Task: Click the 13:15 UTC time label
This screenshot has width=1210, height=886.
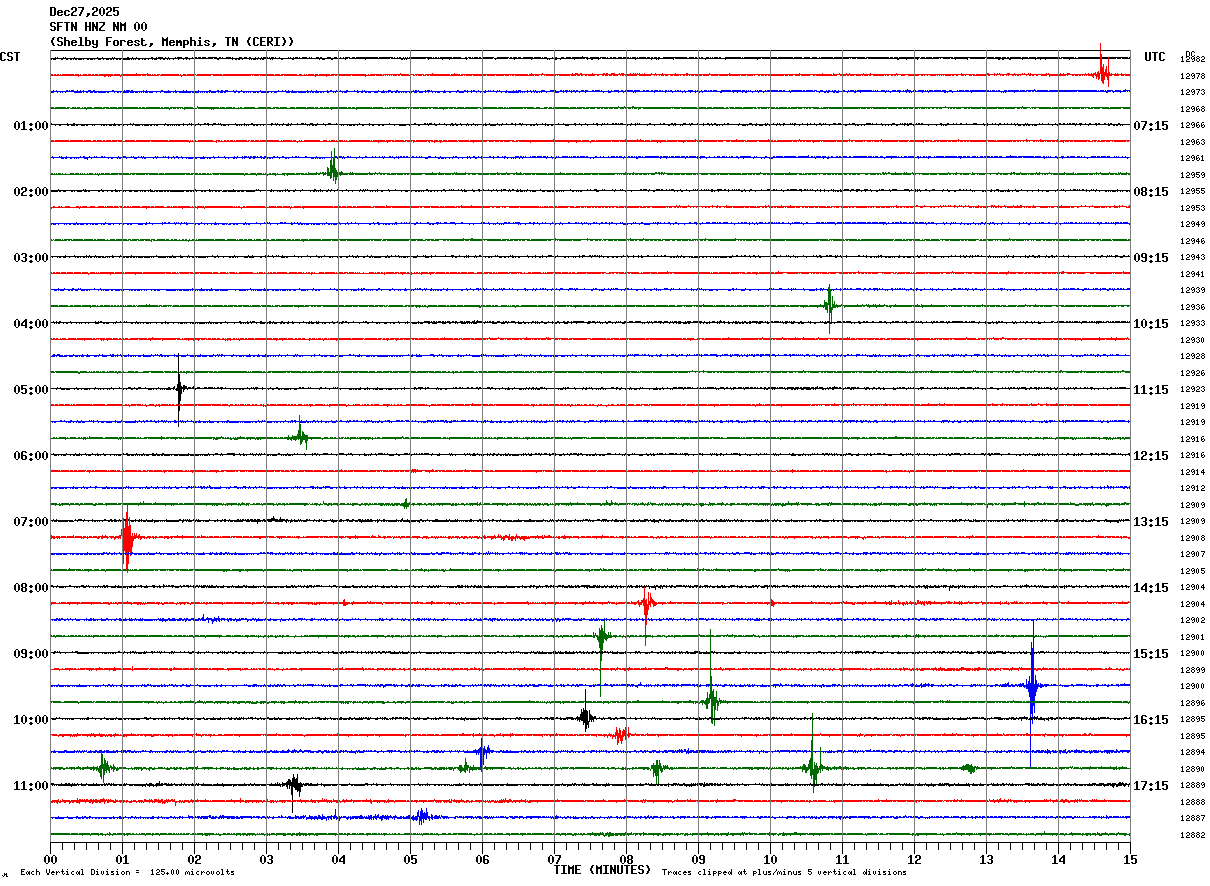Action: (1151, 522)
